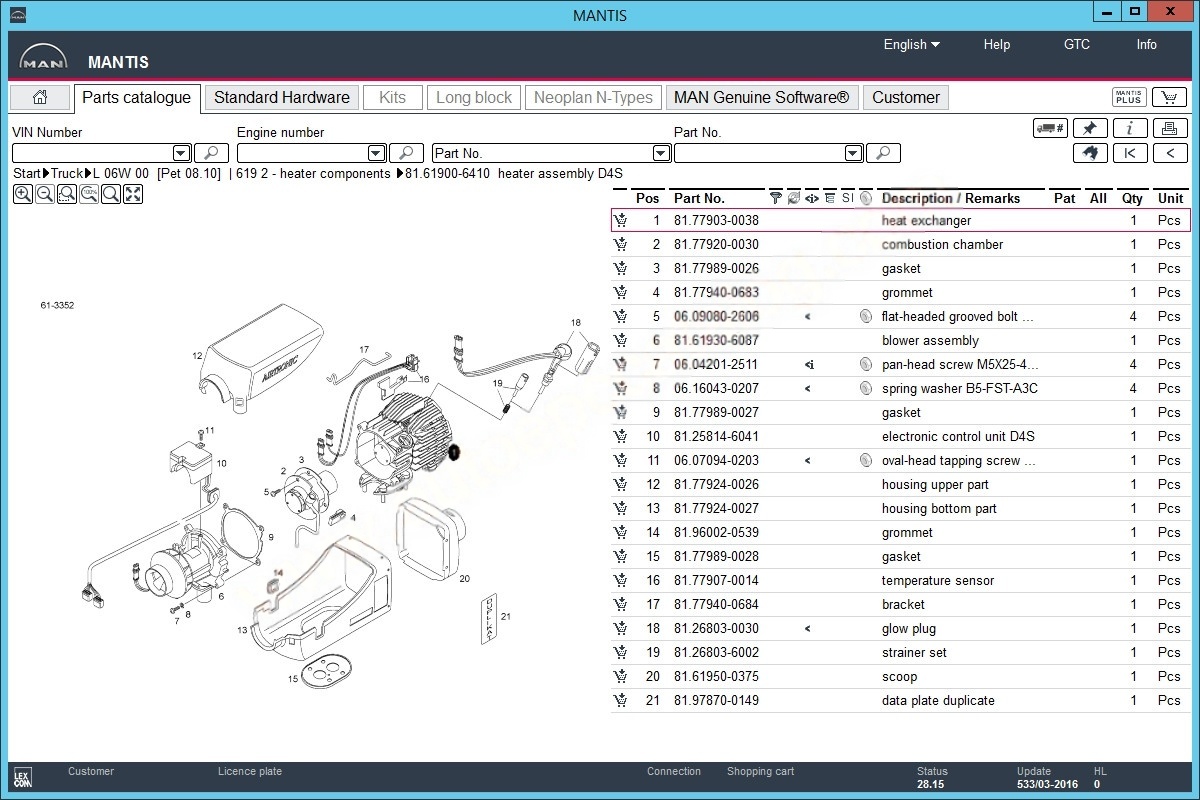Go back with the '<' button
Image resolution: width=1200 pixels, height=800 pixels.
click(x=1169, y=153)
